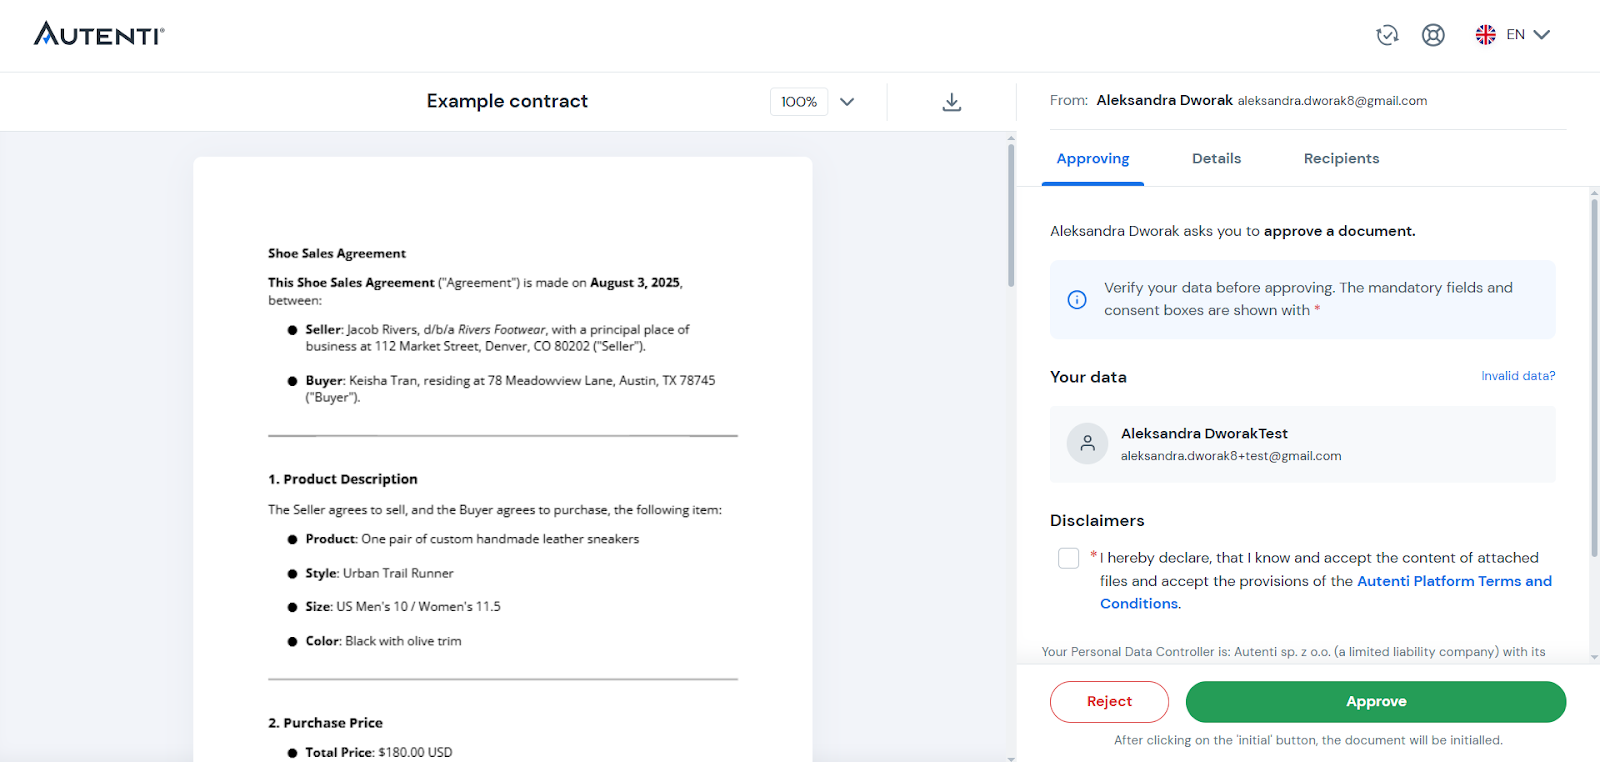Image resolution: width=1600 pixels, height=762 pixels.
Task: Open Autenti Platform Terms and Conditions link
Action: click(x=1453, y=581)
